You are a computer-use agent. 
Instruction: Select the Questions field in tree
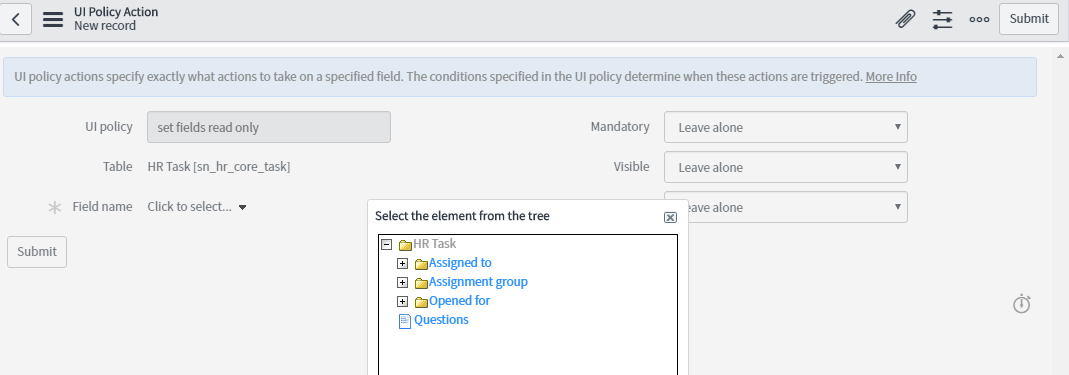coord(441,320)
